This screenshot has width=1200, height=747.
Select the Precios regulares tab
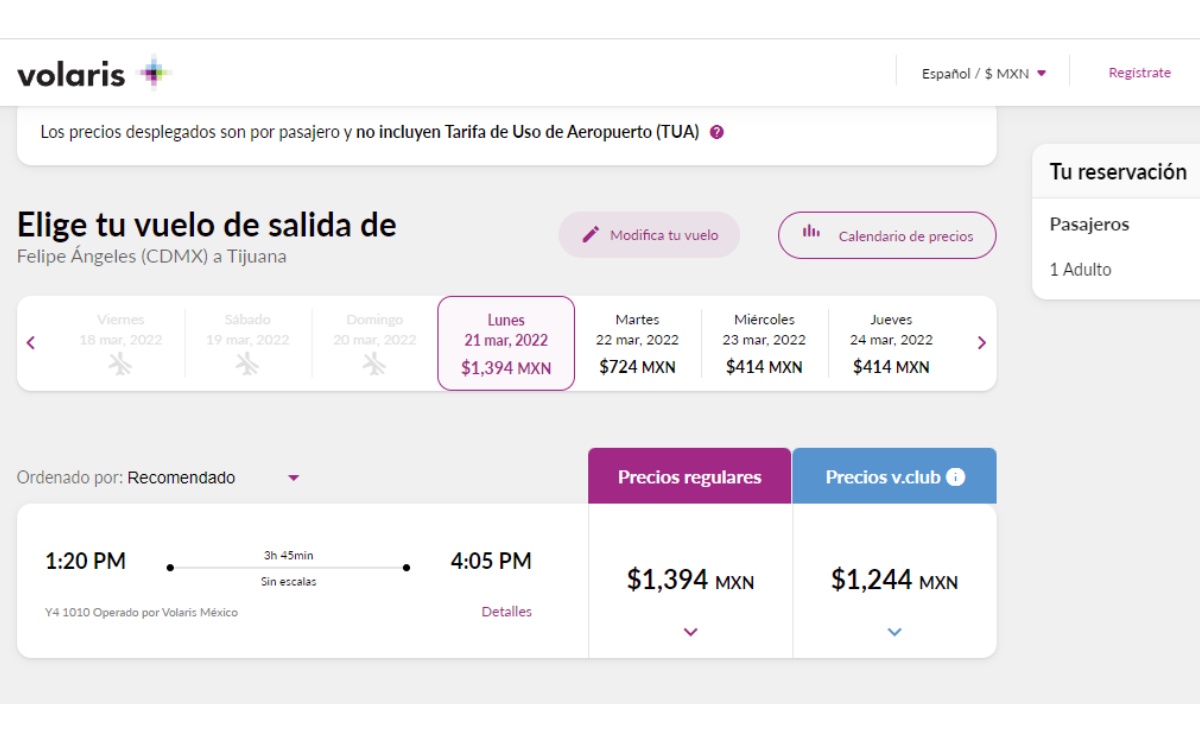(x=689, y=477)
